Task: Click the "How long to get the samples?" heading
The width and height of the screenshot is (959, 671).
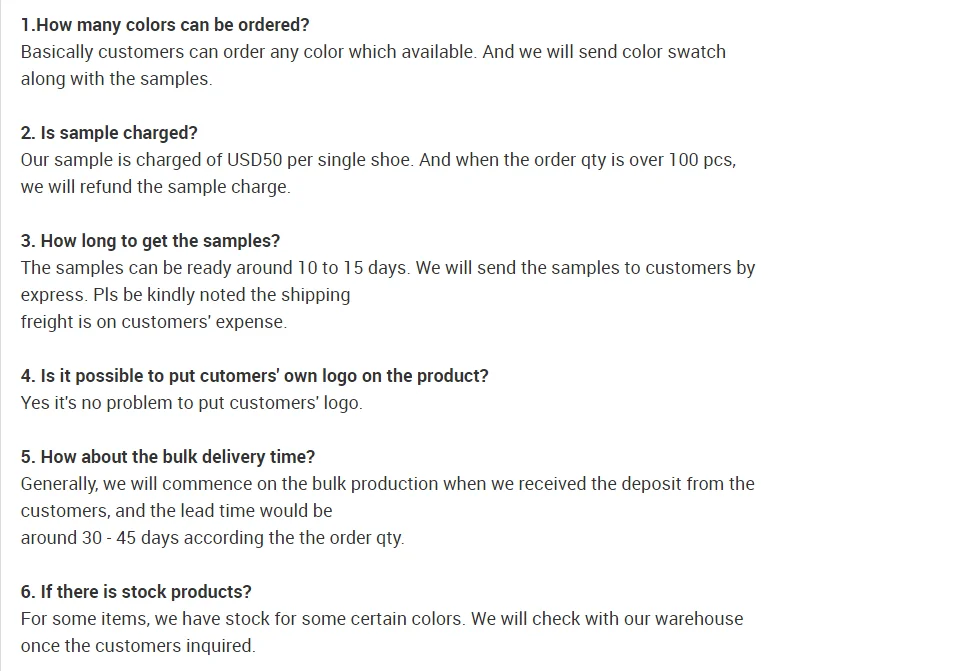Action: (x=150, y=241)
